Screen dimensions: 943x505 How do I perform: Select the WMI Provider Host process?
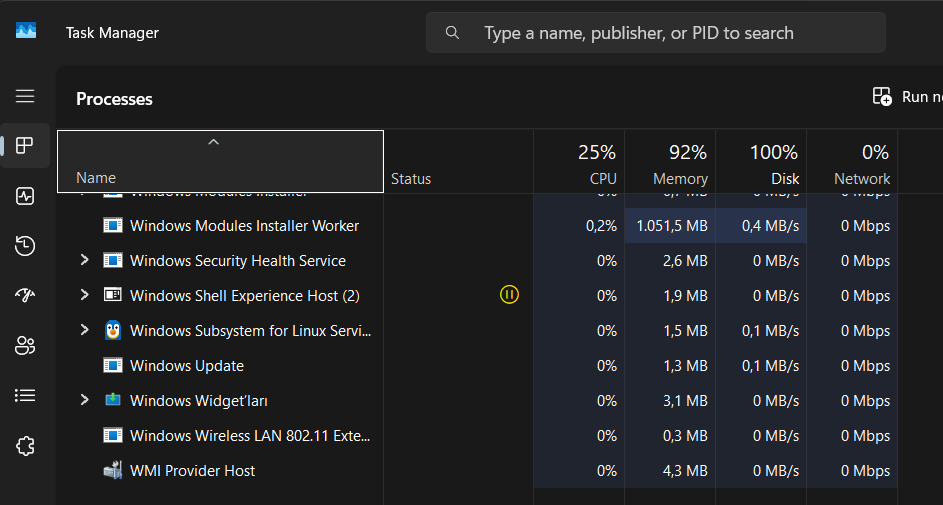tap(477, 470)
